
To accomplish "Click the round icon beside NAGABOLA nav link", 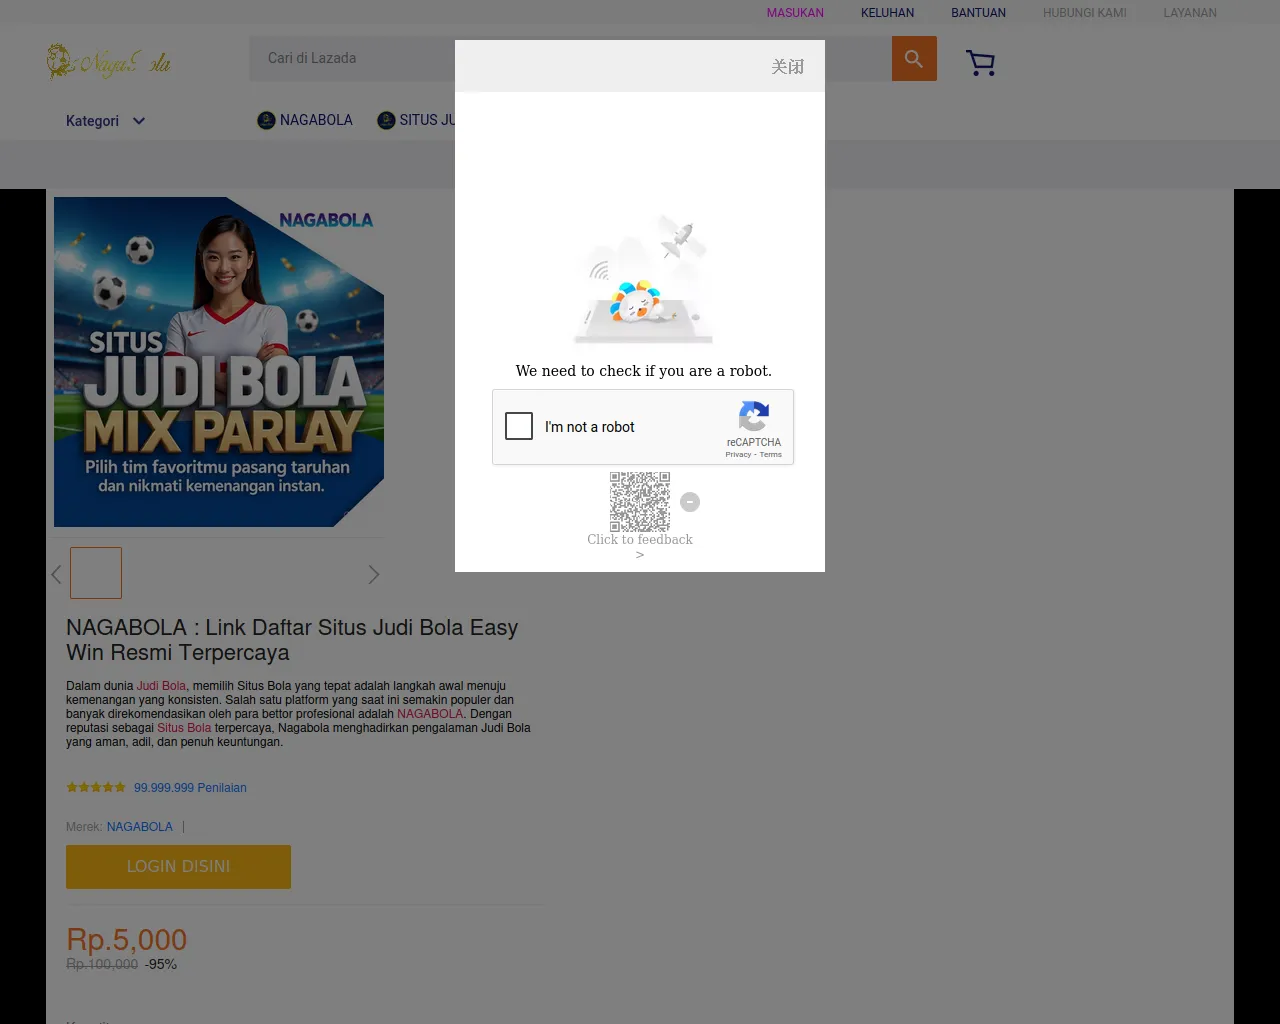I will tap(266, 120).
